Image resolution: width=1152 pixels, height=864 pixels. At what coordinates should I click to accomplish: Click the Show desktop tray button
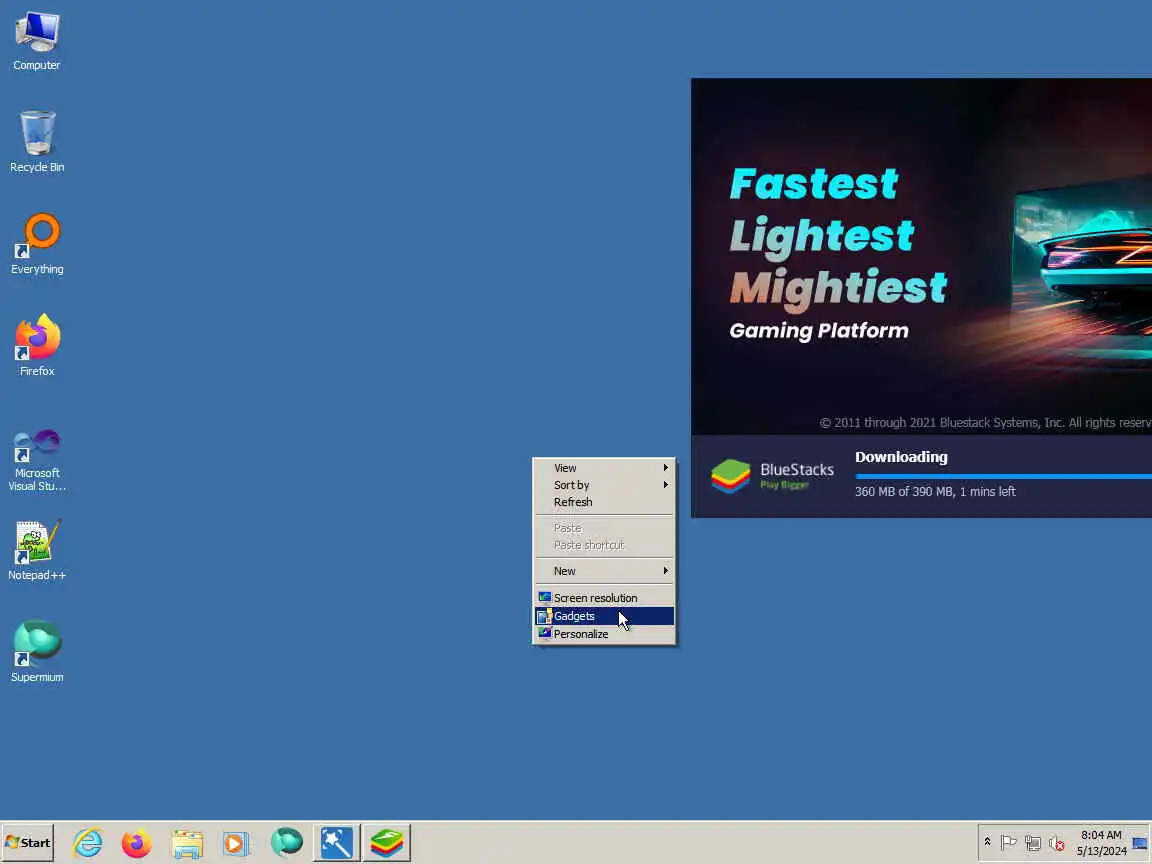pos(1140,843)
